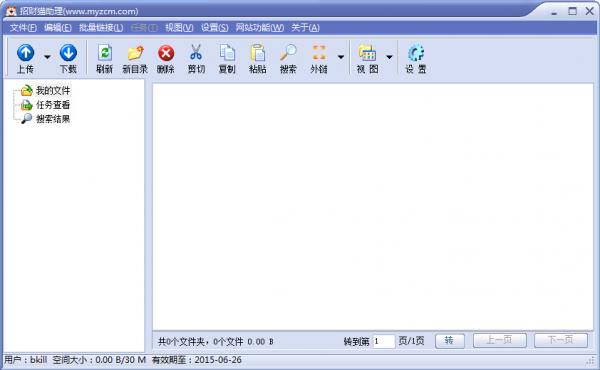The width and height of the screenshot is (600, 370).
Task: Select 任务查看 in the tree
Action: point(53,105)
